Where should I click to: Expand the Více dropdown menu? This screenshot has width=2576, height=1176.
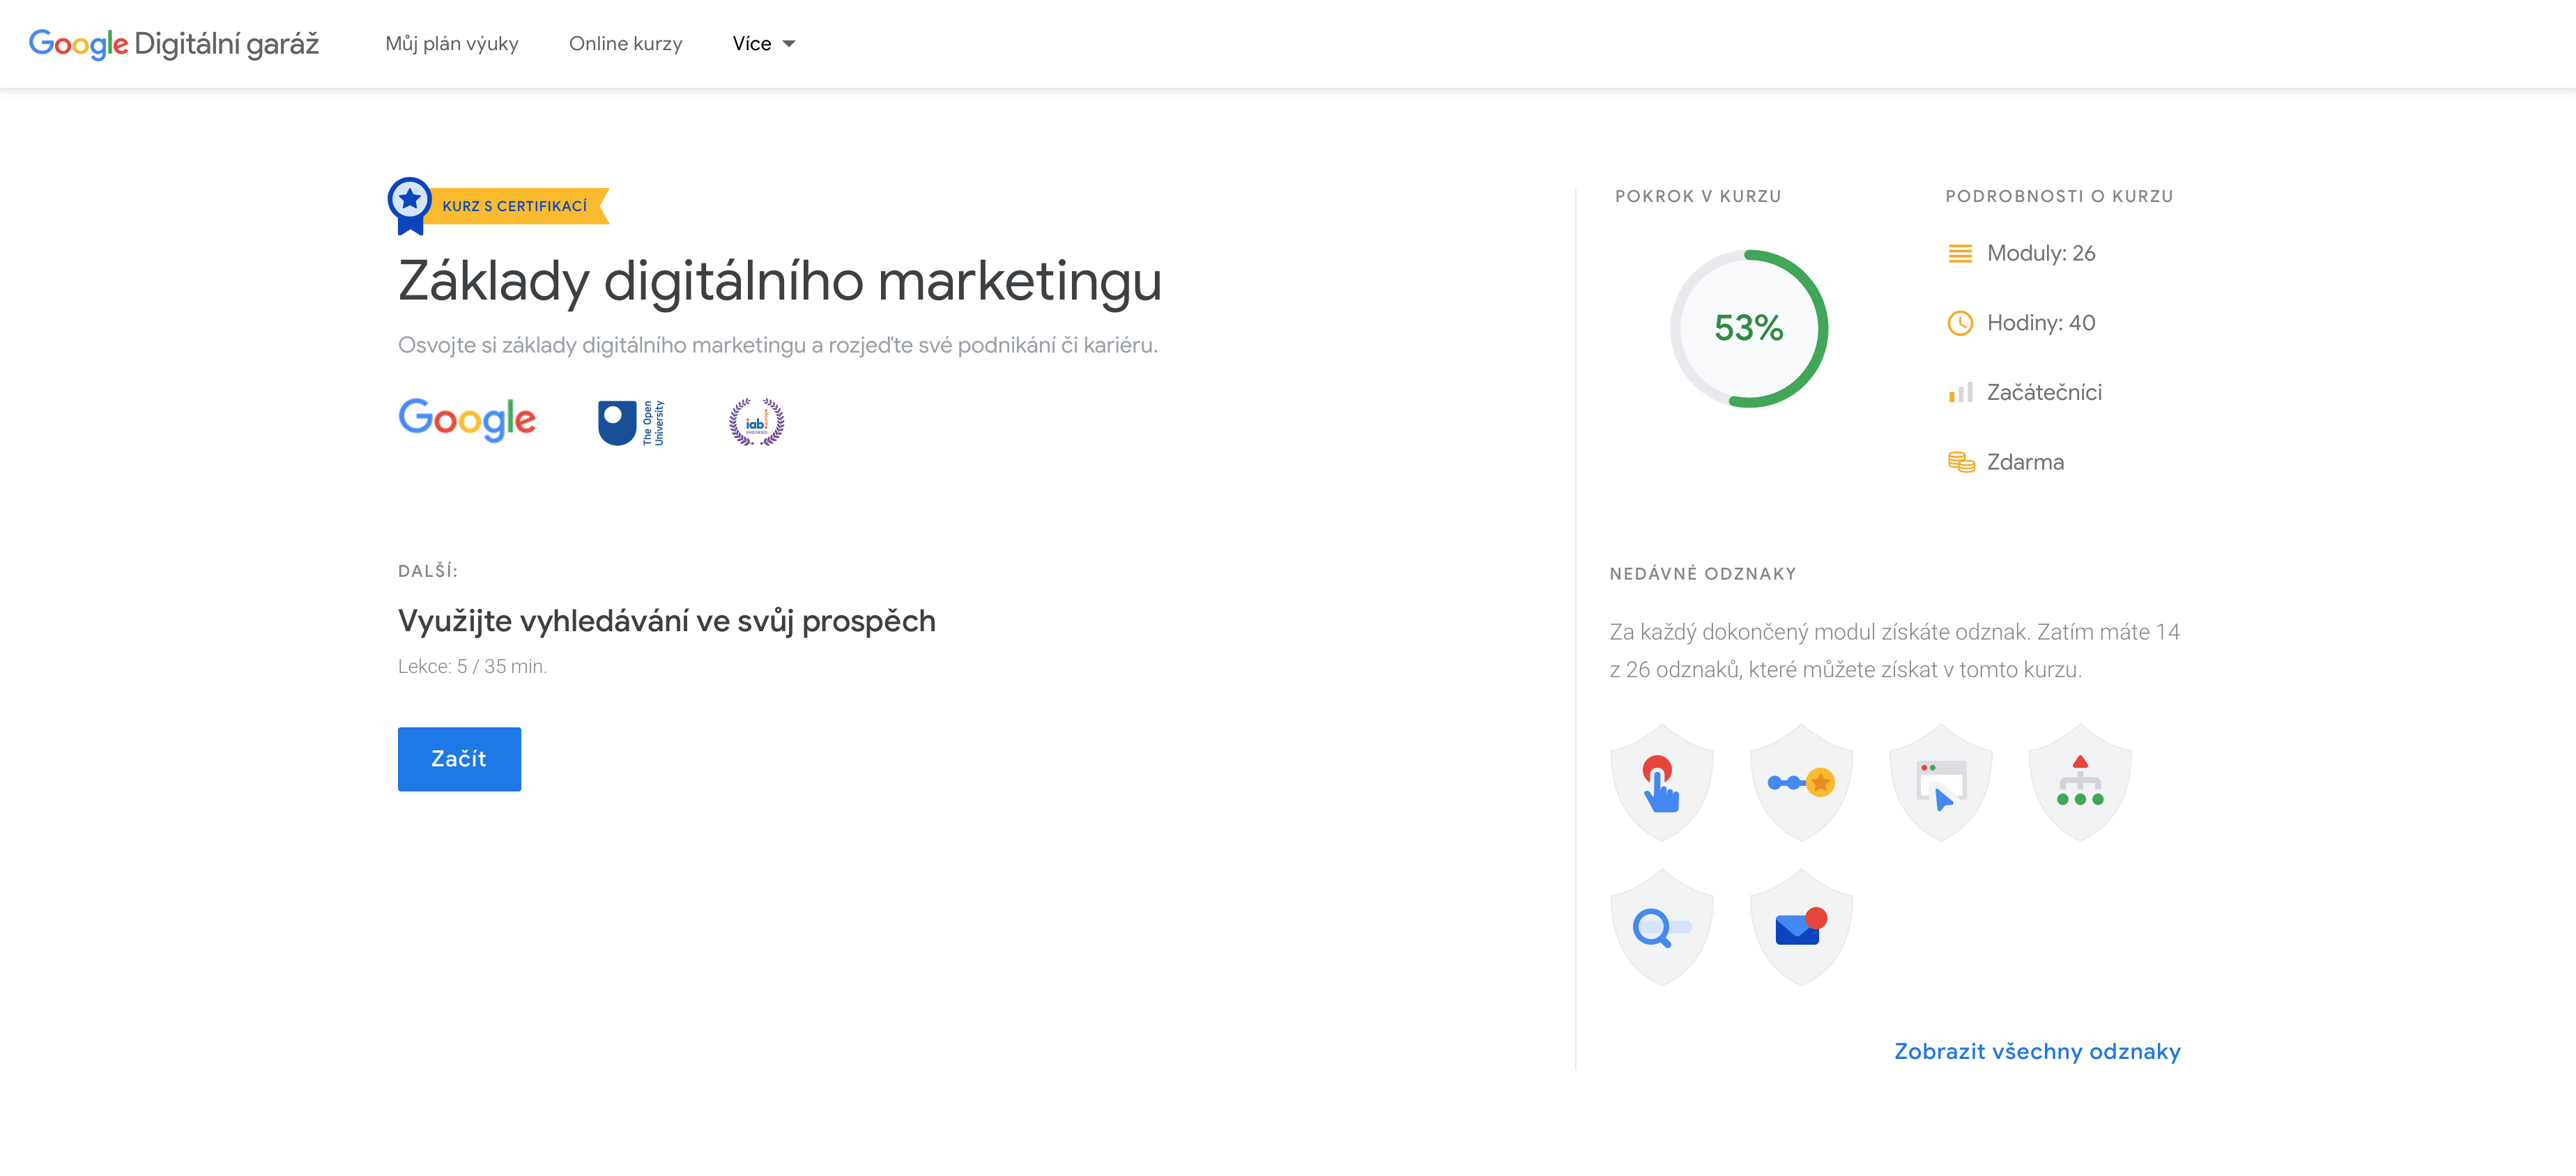click(x=763, y=44)
